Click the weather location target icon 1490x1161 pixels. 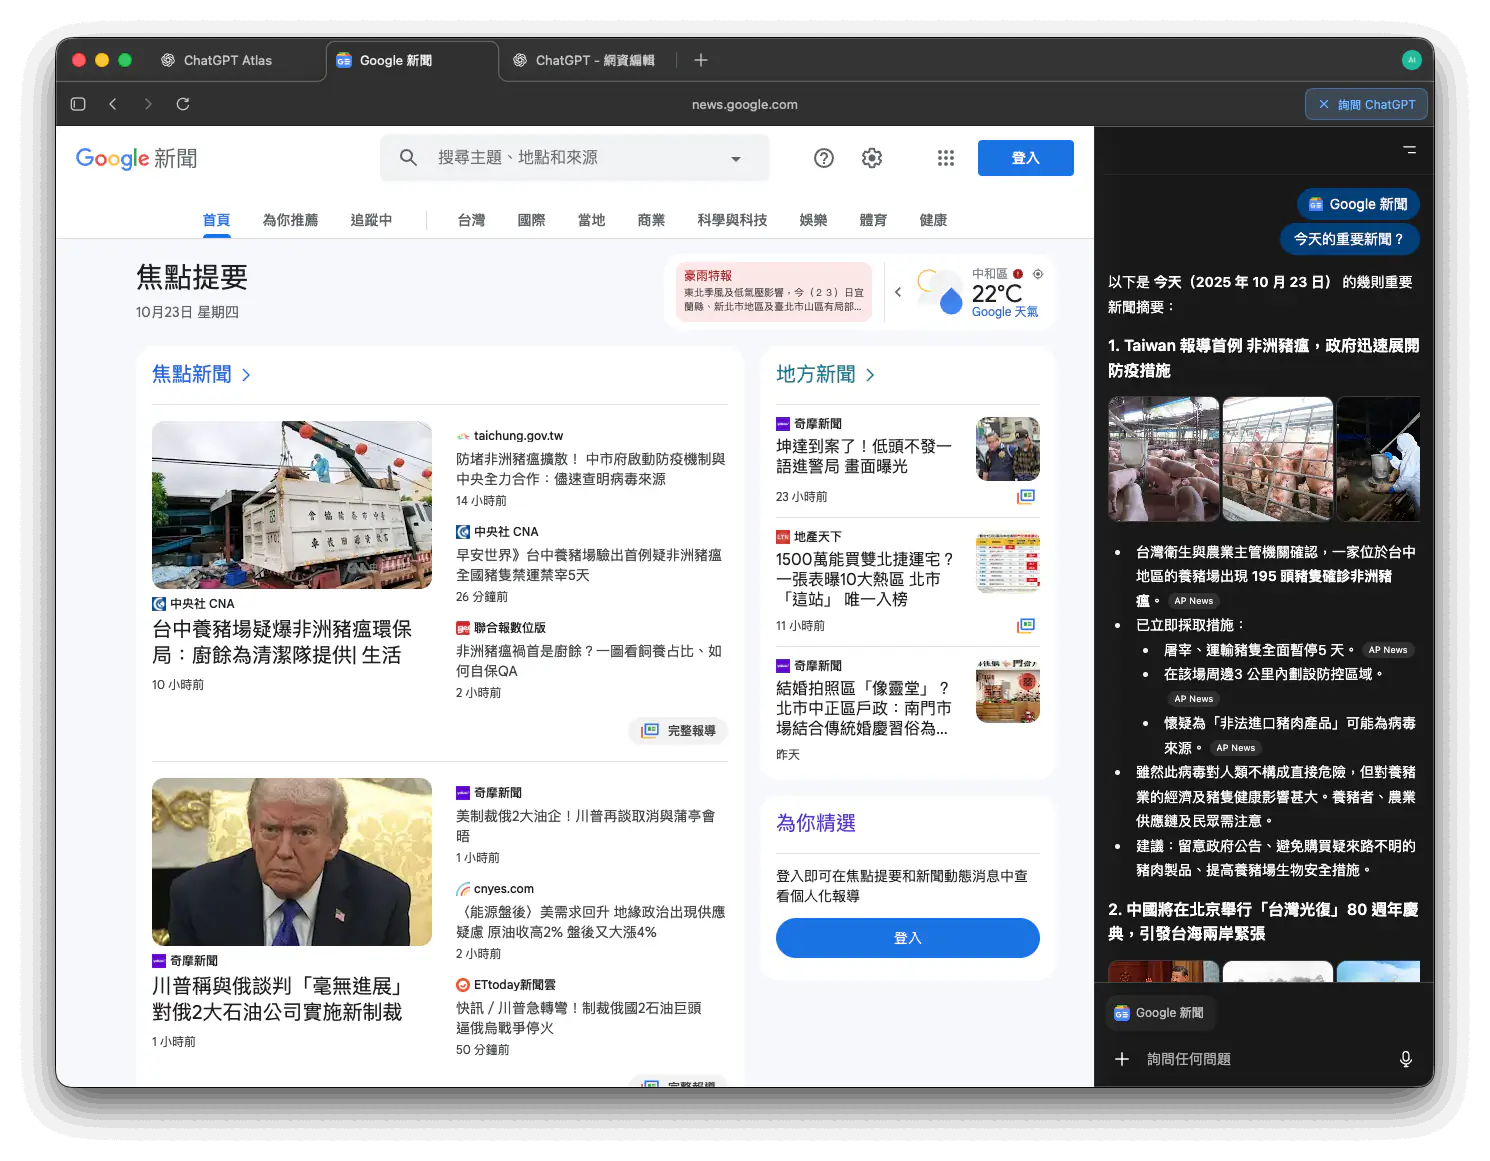pos(1038,274)
